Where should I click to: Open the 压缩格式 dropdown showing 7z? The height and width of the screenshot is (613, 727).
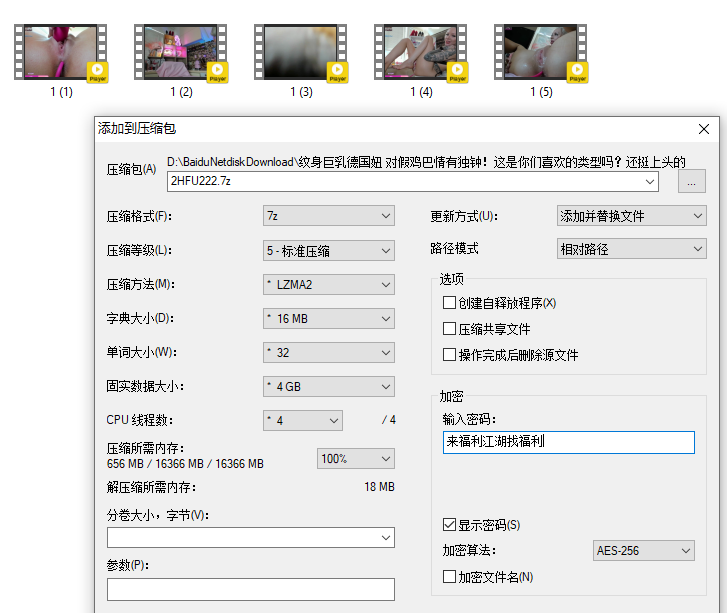point(329,216)
